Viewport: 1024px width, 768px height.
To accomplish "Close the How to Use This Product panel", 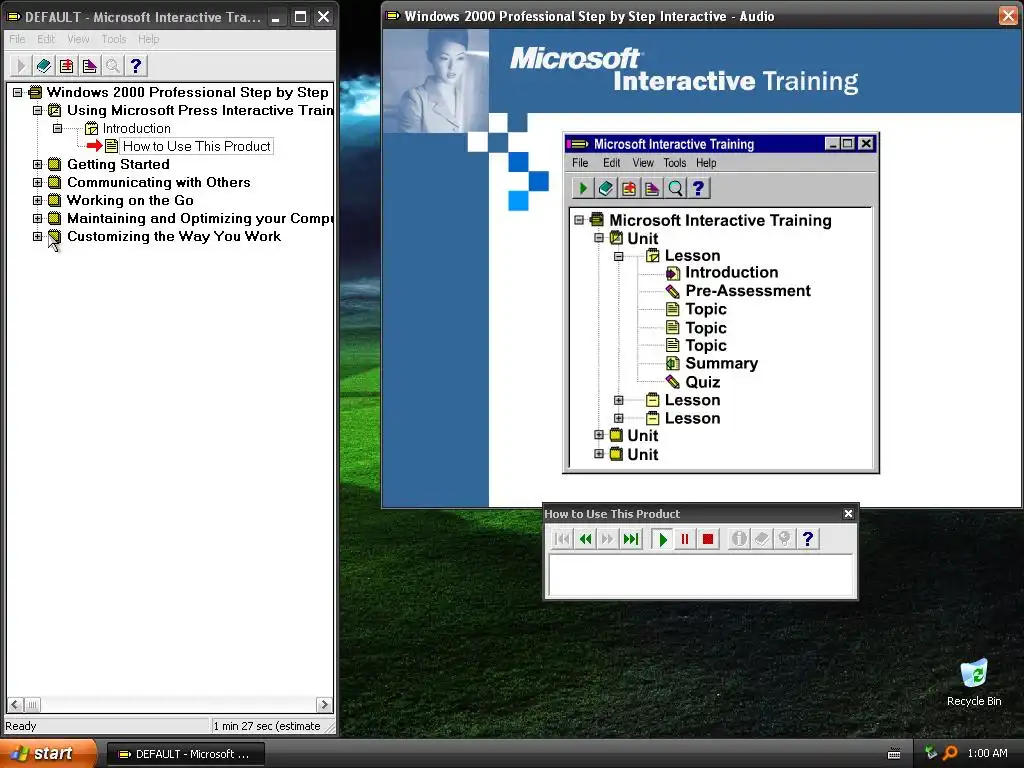I will point(848,514).
